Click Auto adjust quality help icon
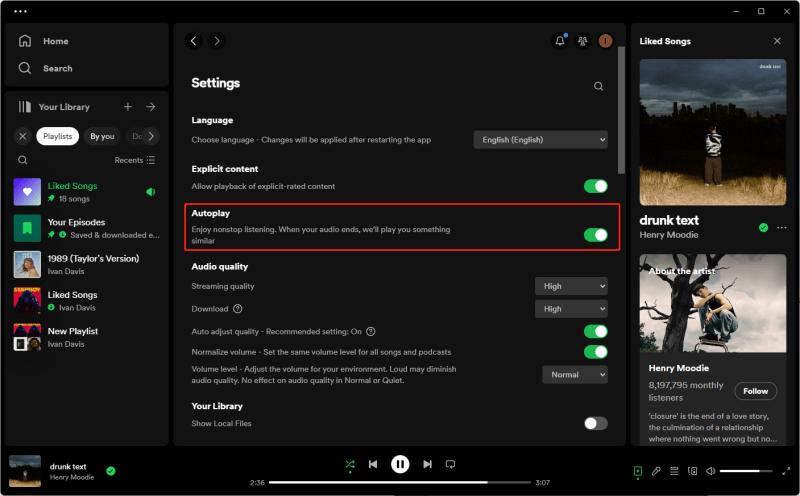This screenshot has height=496, width=800. click(371, 332)
